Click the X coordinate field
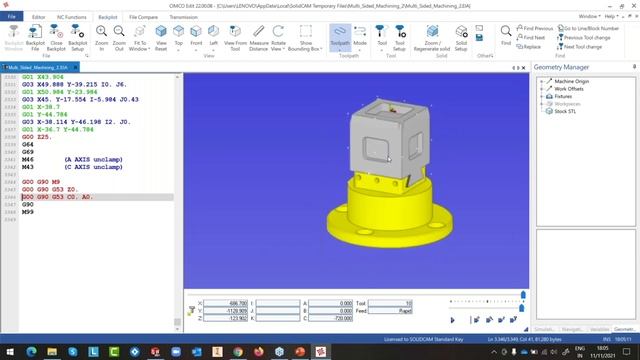640x360 pixels. pos(225,303)
